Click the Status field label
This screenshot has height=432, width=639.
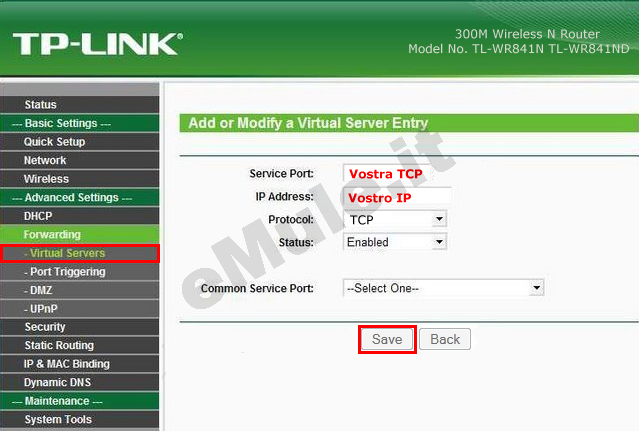(x=296, y=242)
